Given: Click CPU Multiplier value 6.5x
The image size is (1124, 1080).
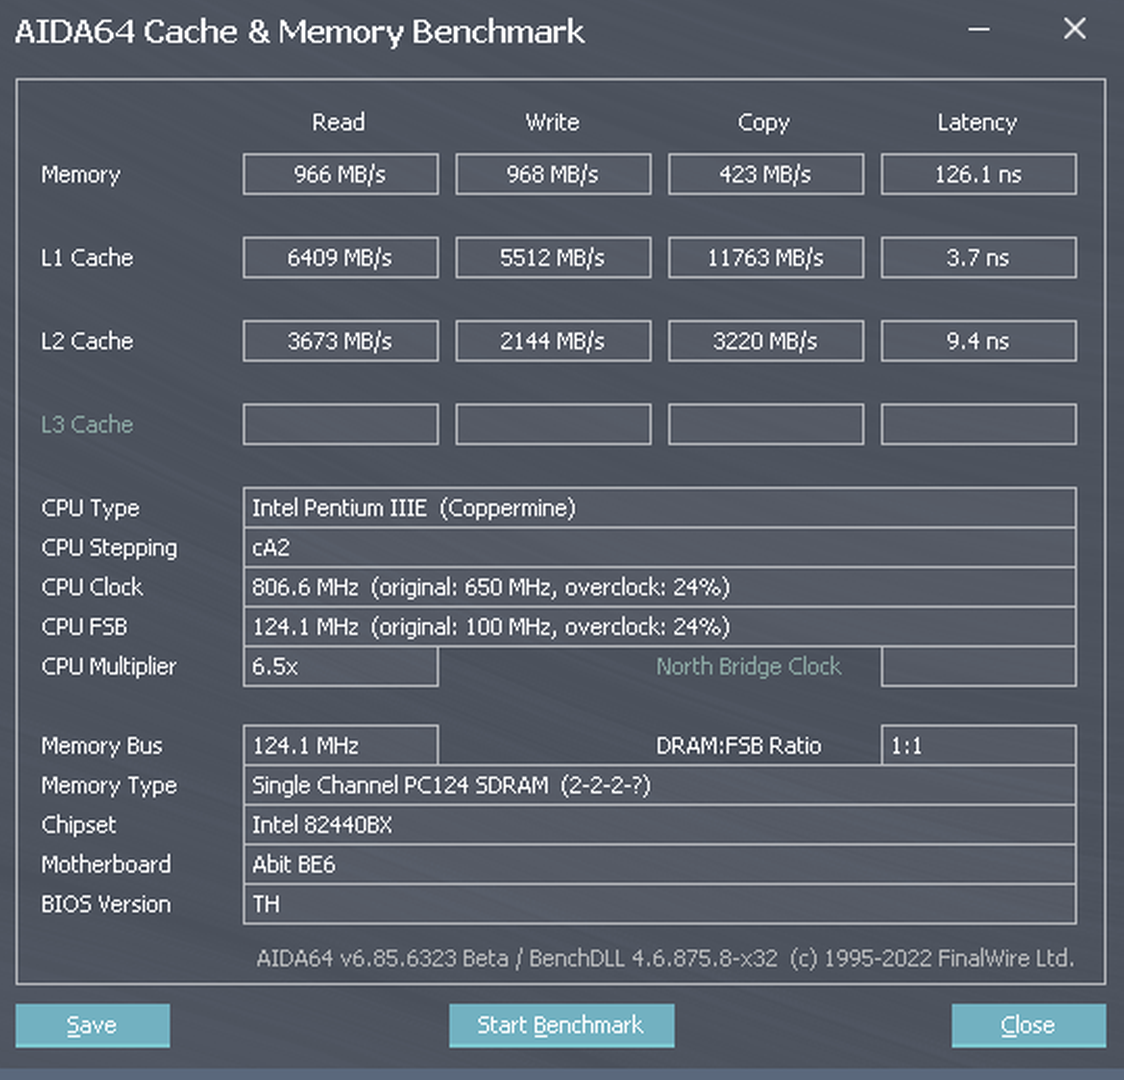Looking at the screenshot, I should pyautogui.click(x=340, y=666).
